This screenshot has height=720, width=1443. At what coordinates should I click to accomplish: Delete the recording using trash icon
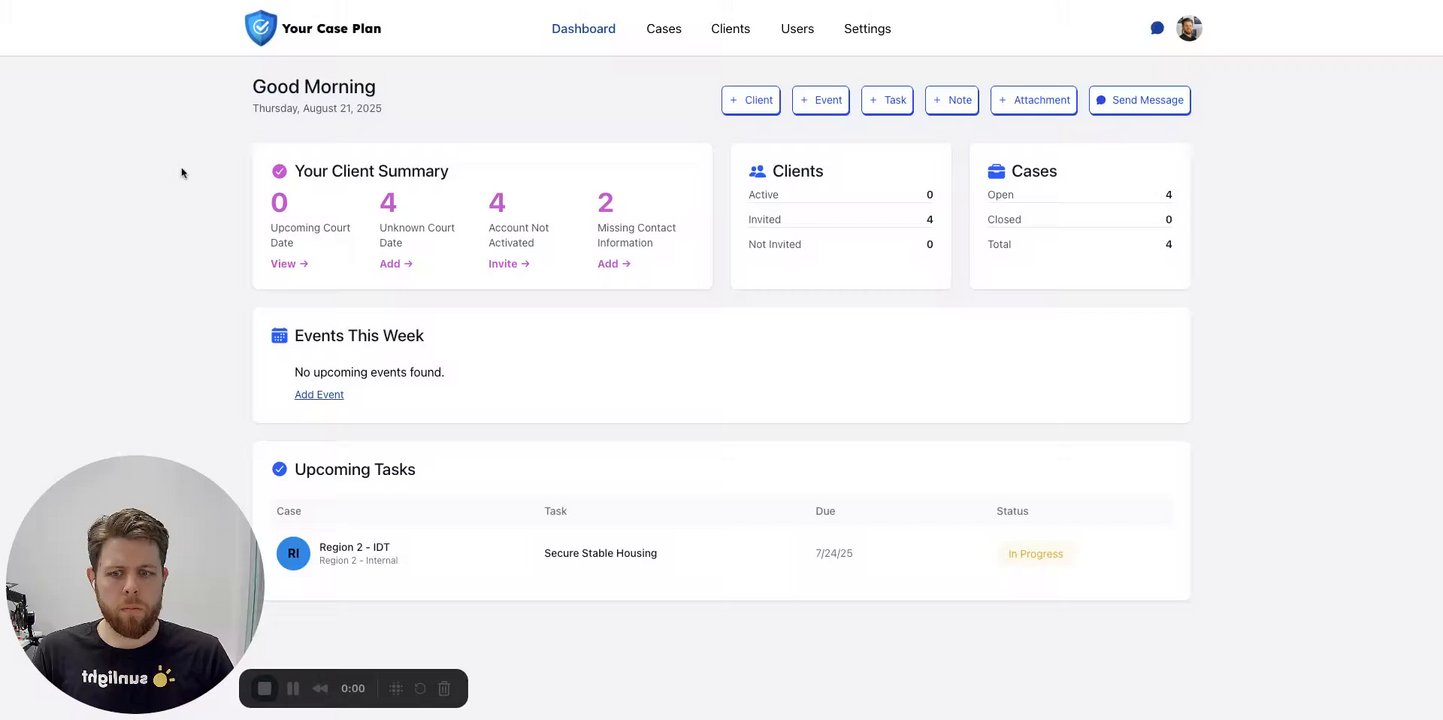[x=445, y=689]
